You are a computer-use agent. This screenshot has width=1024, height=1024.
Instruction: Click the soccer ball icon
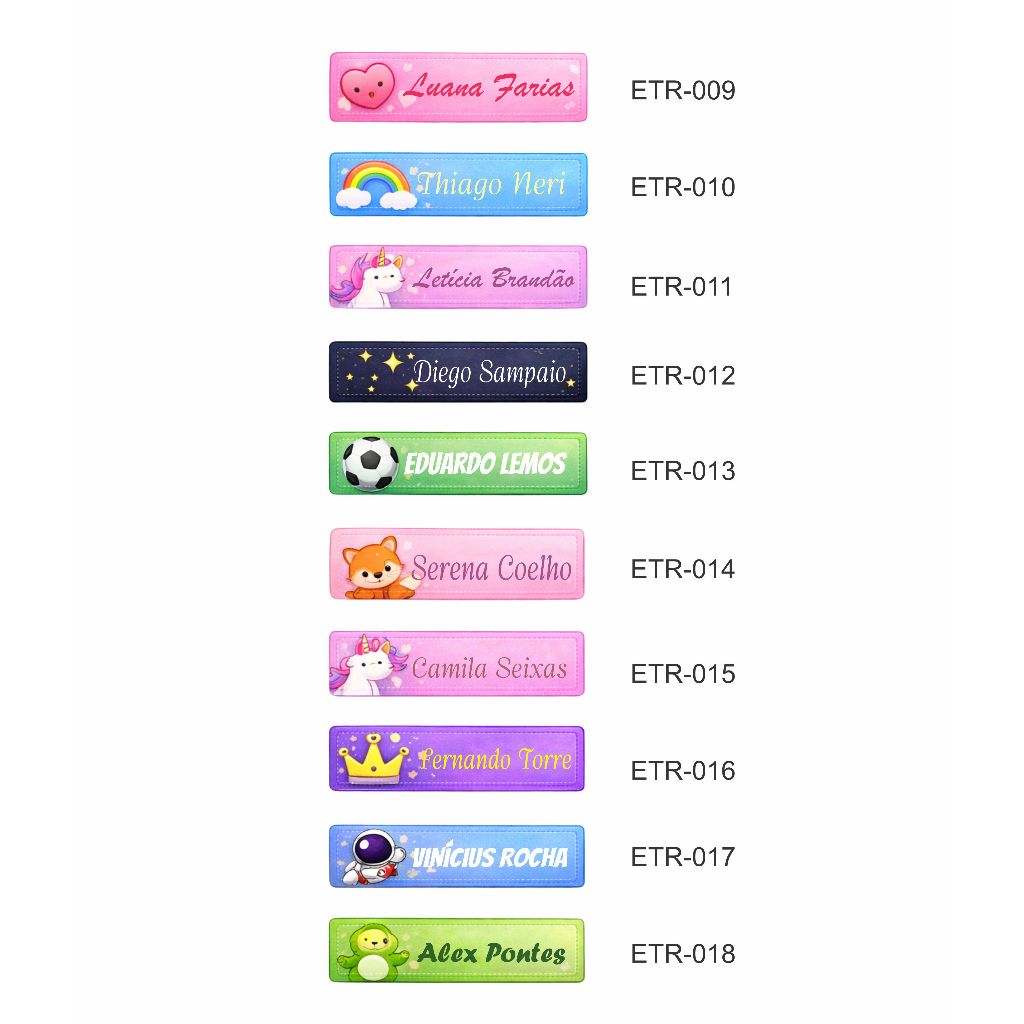coord(370,464)
